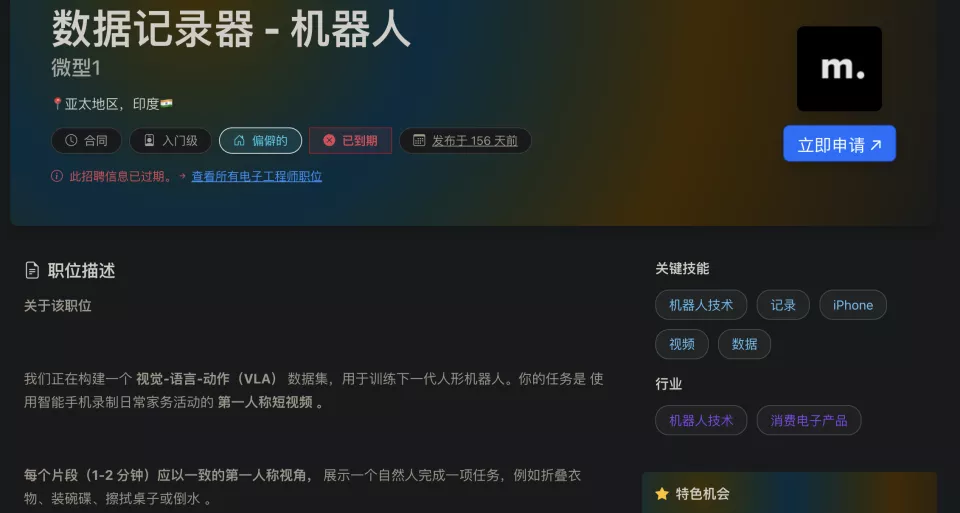Click the document icon beside 职位描述
Viewport: 960px width, 513px height.
[x=32, y=270]
